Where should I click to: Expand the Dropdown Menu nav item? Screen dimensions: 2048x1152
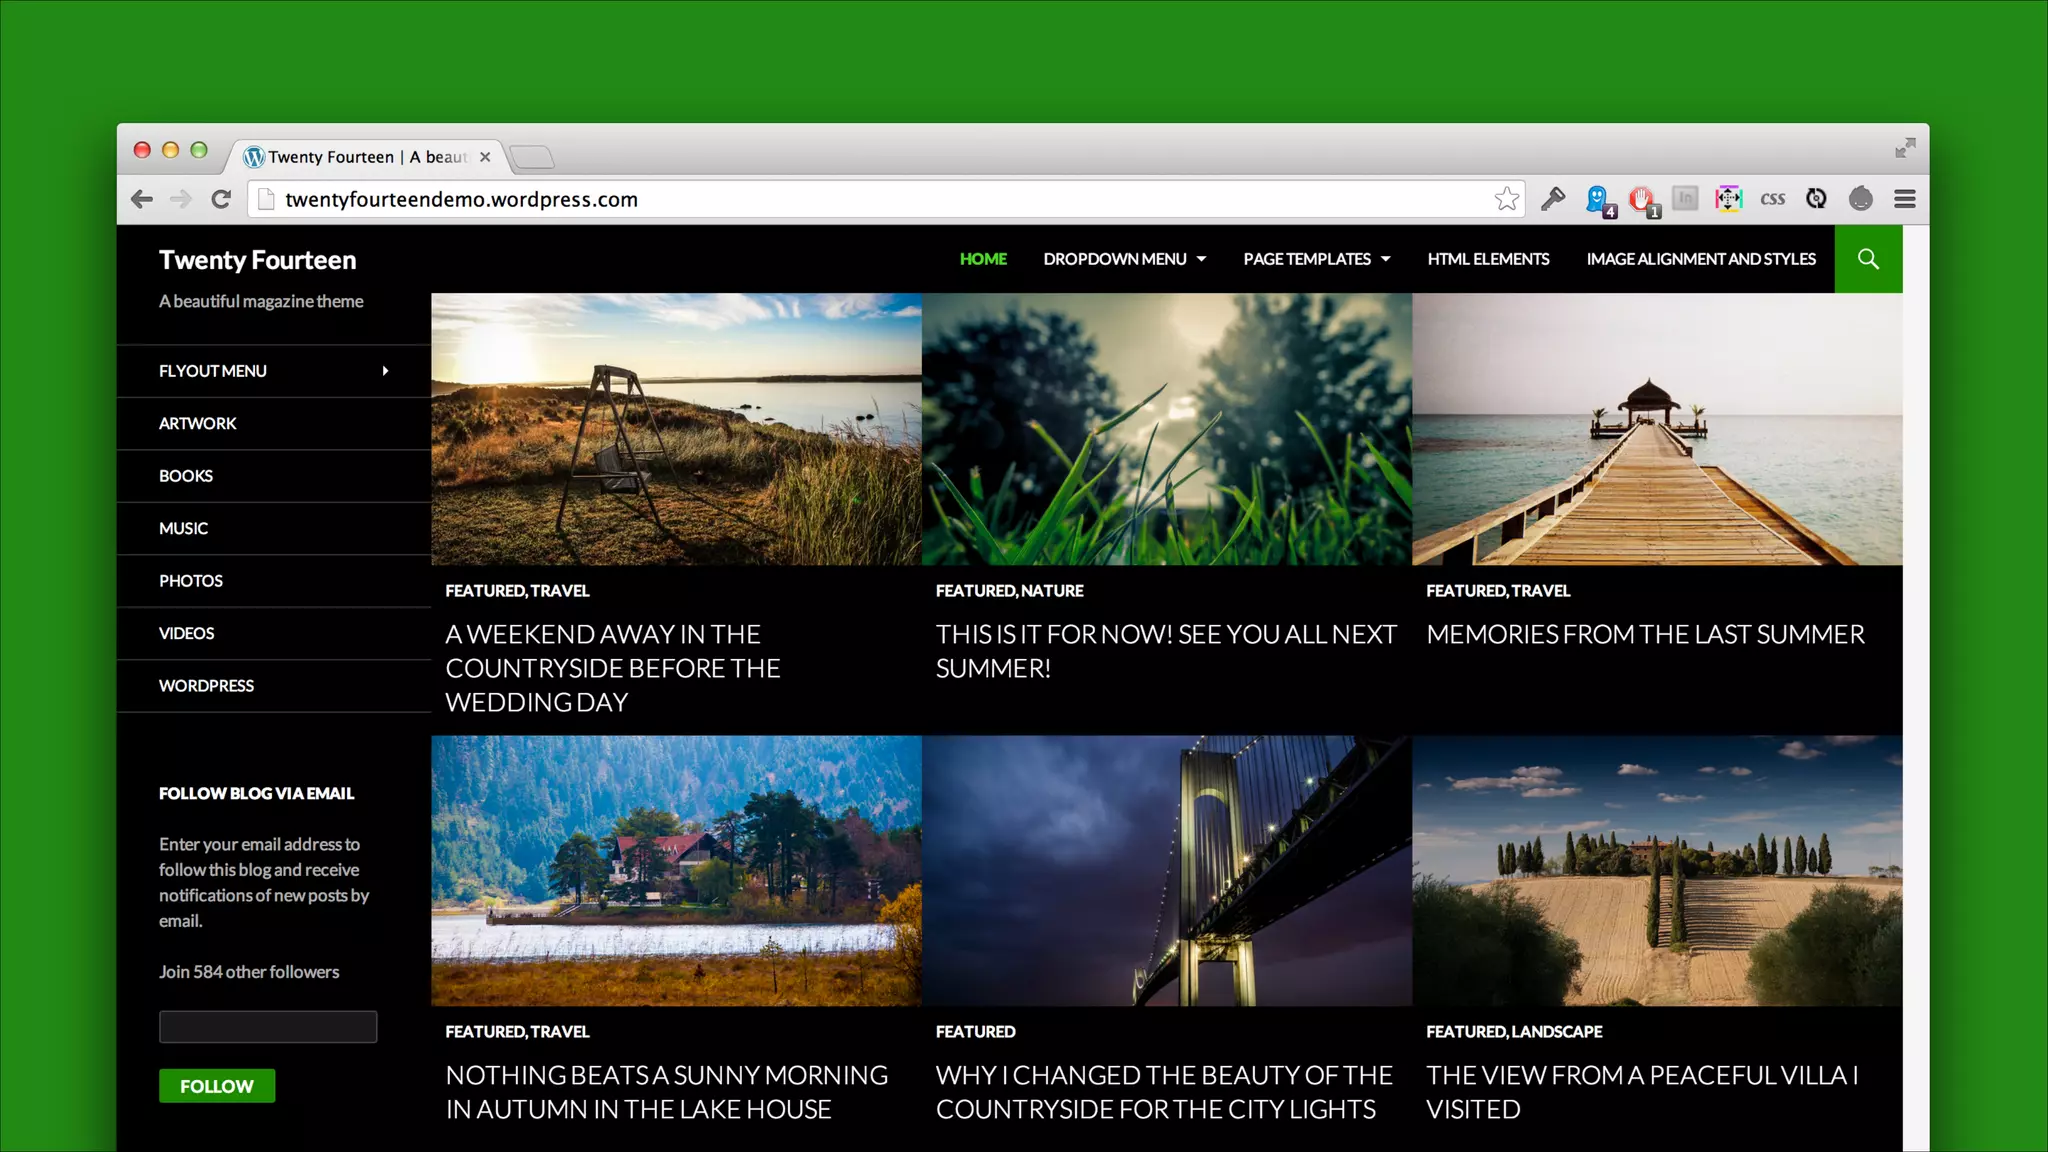click(1124, 259)
